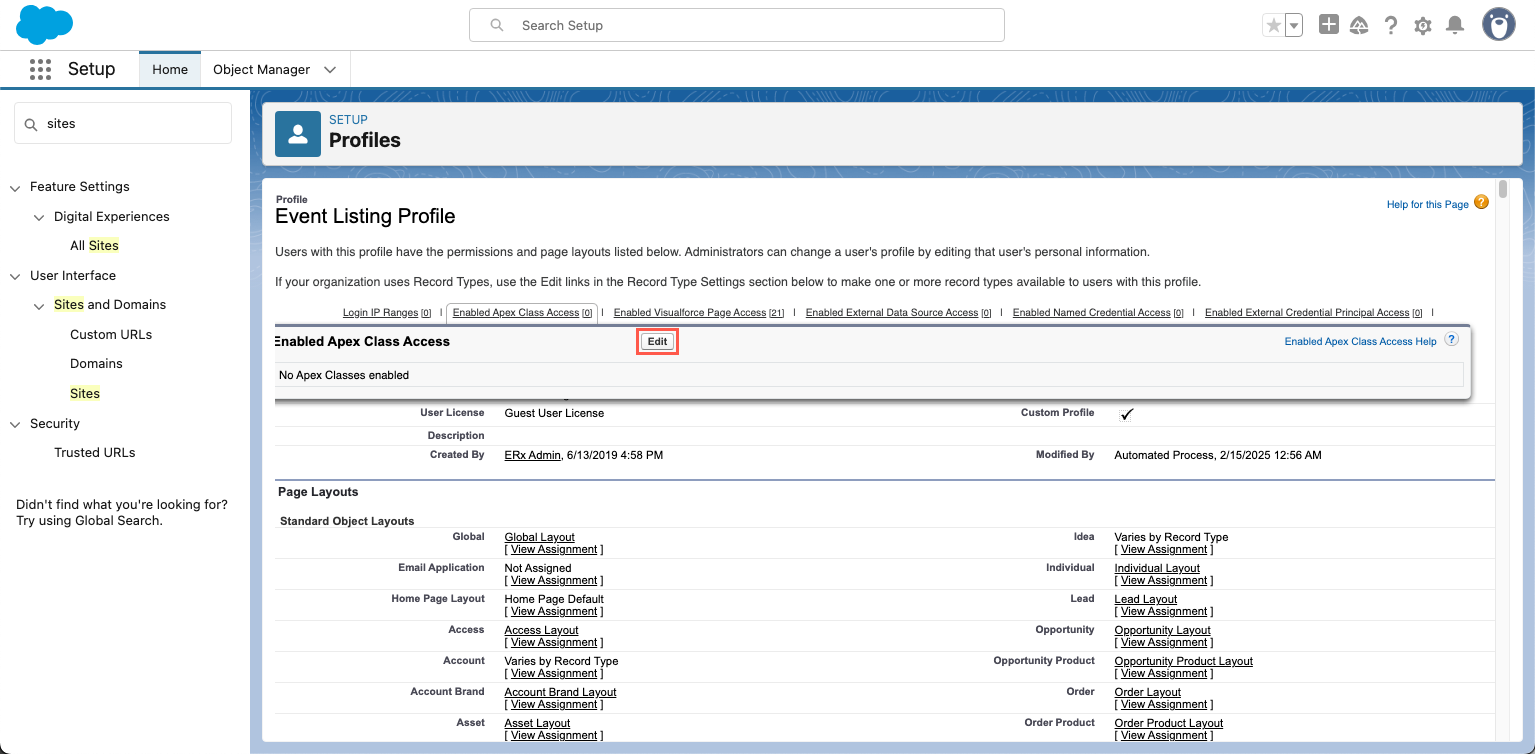Image resolution: width=1535 pixels, height=754 pixels.
Task: Open the App Launcher grid icon
Action: coord(40,69)
